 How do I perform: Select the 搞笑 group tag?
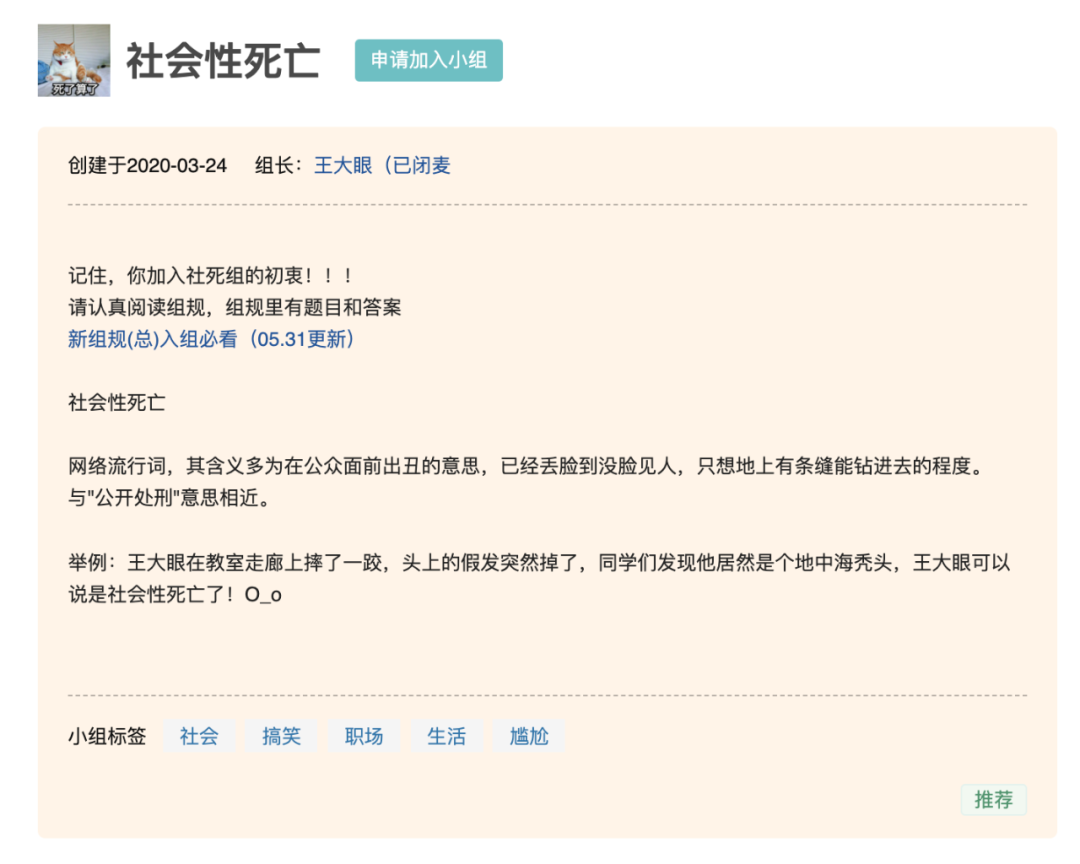[281, 736]
